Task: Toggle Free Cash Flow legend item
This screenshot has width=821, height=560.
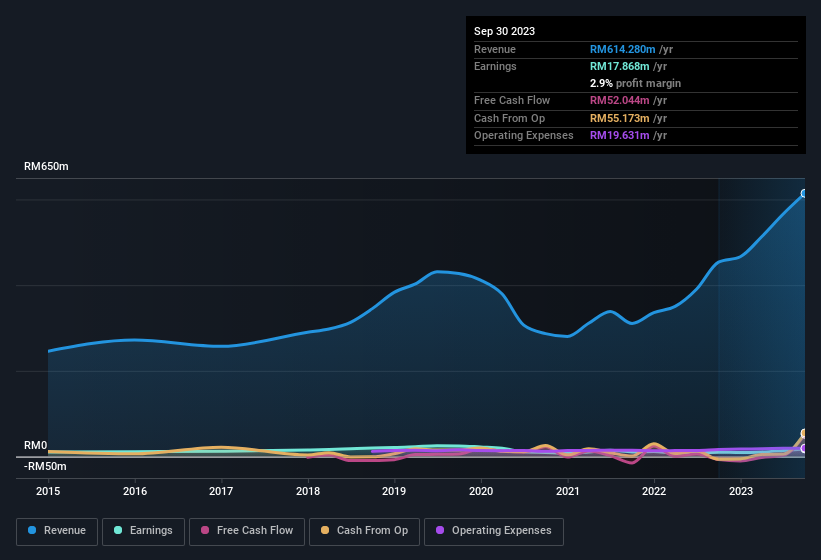Action: [247, 531]
